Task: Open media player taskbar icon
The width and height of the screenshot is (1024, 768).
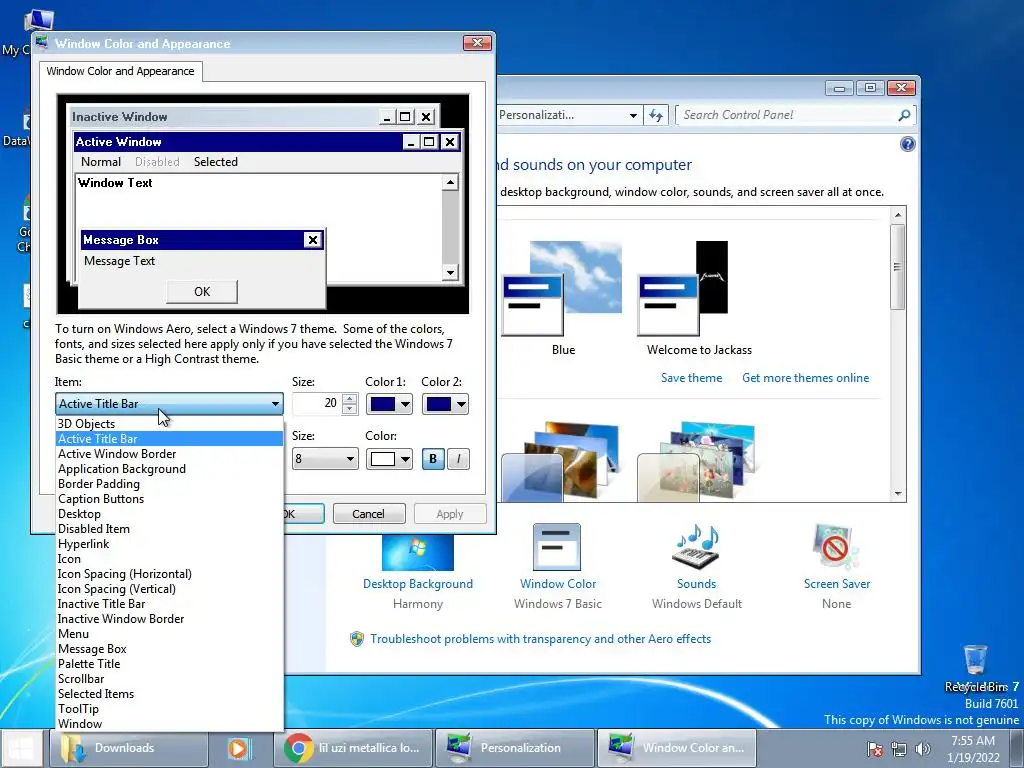Action: pos(239,748)
